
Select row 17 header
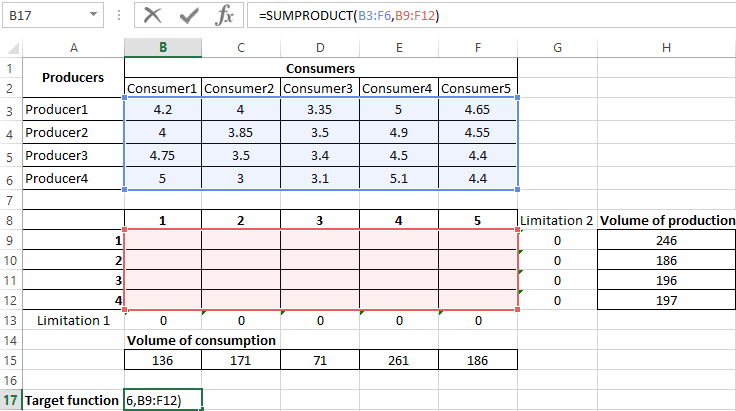(x=11, y=400)
